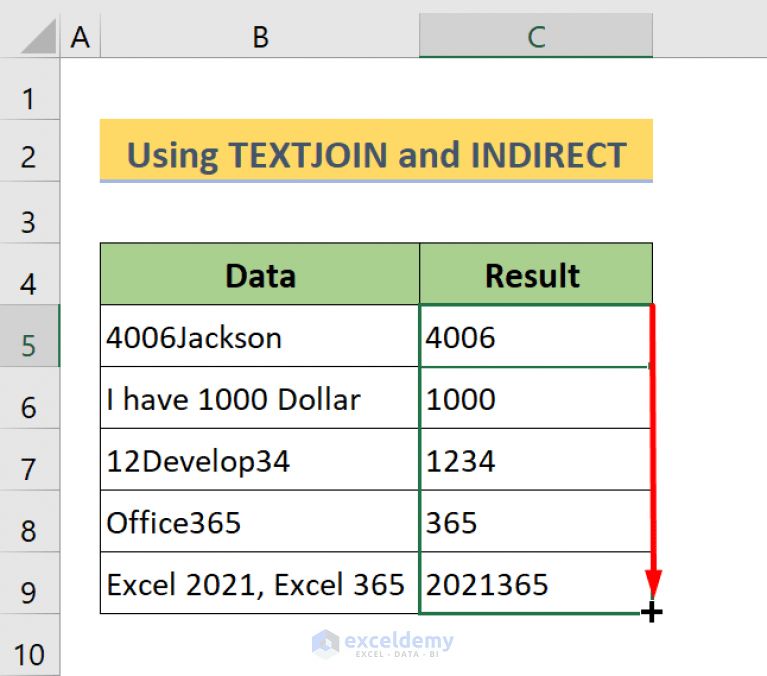Select row 9 header
The image size is (767, 676).
click(x=29, y=583)
